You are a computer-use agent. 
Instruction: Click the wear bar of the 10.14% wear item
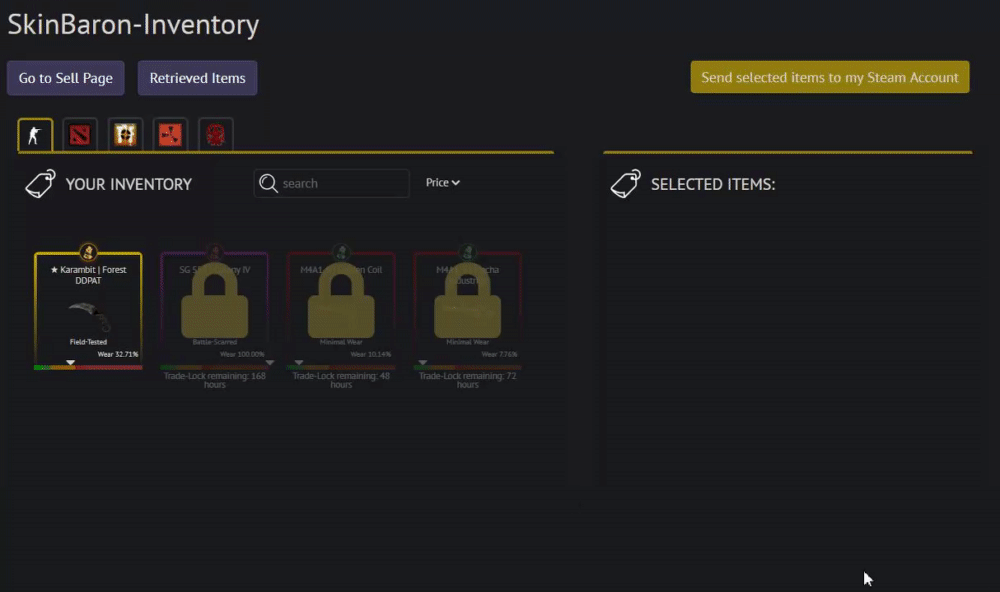click(341, 367)
